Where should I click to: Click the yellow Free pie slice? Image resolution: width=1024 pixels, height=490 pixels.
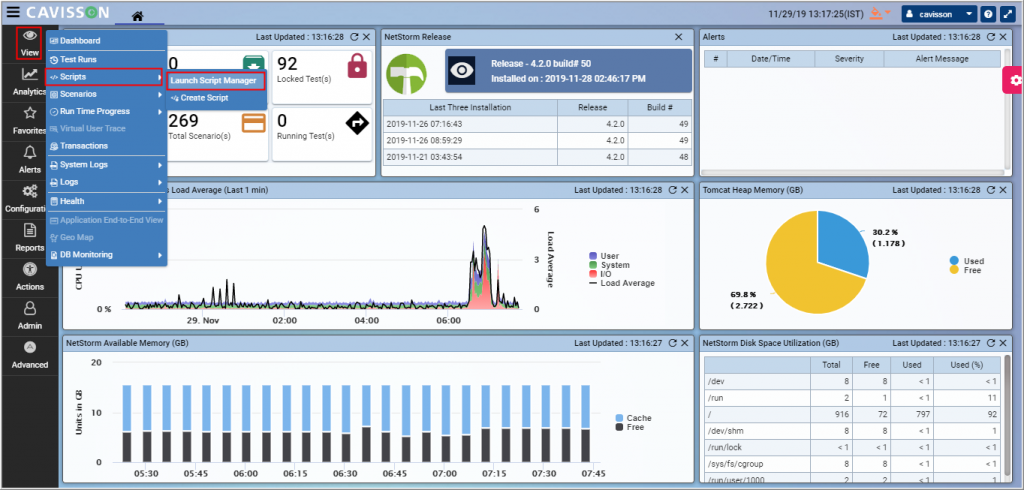point(800,274)
